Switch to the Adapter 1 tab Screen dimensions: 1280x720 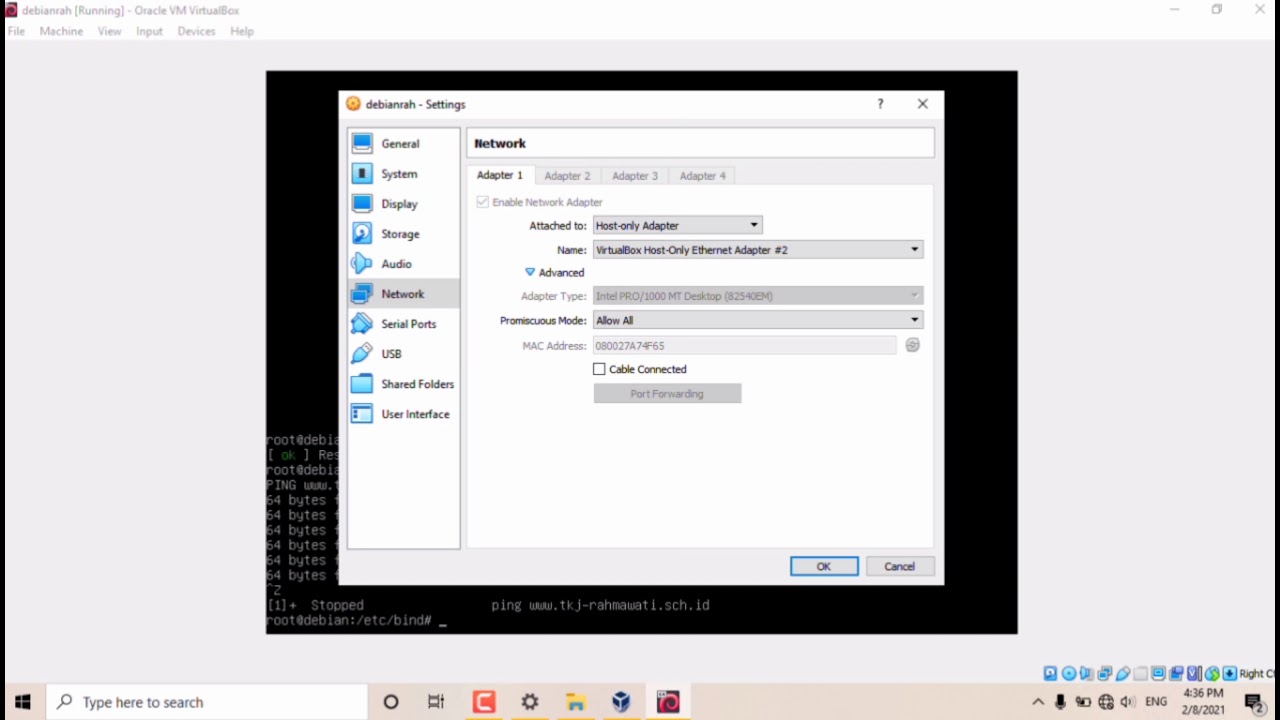click(x=499, y=175)
